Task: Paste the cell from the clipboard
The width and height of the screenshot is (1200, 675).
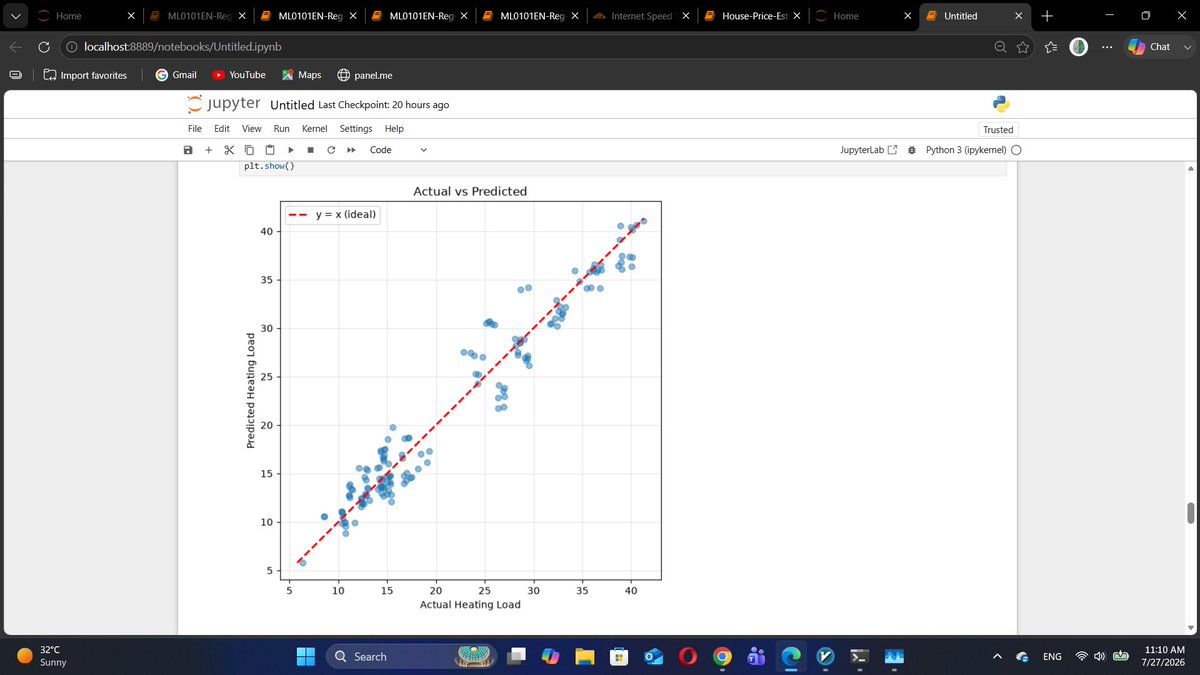Action: click(x=270, y=150)
